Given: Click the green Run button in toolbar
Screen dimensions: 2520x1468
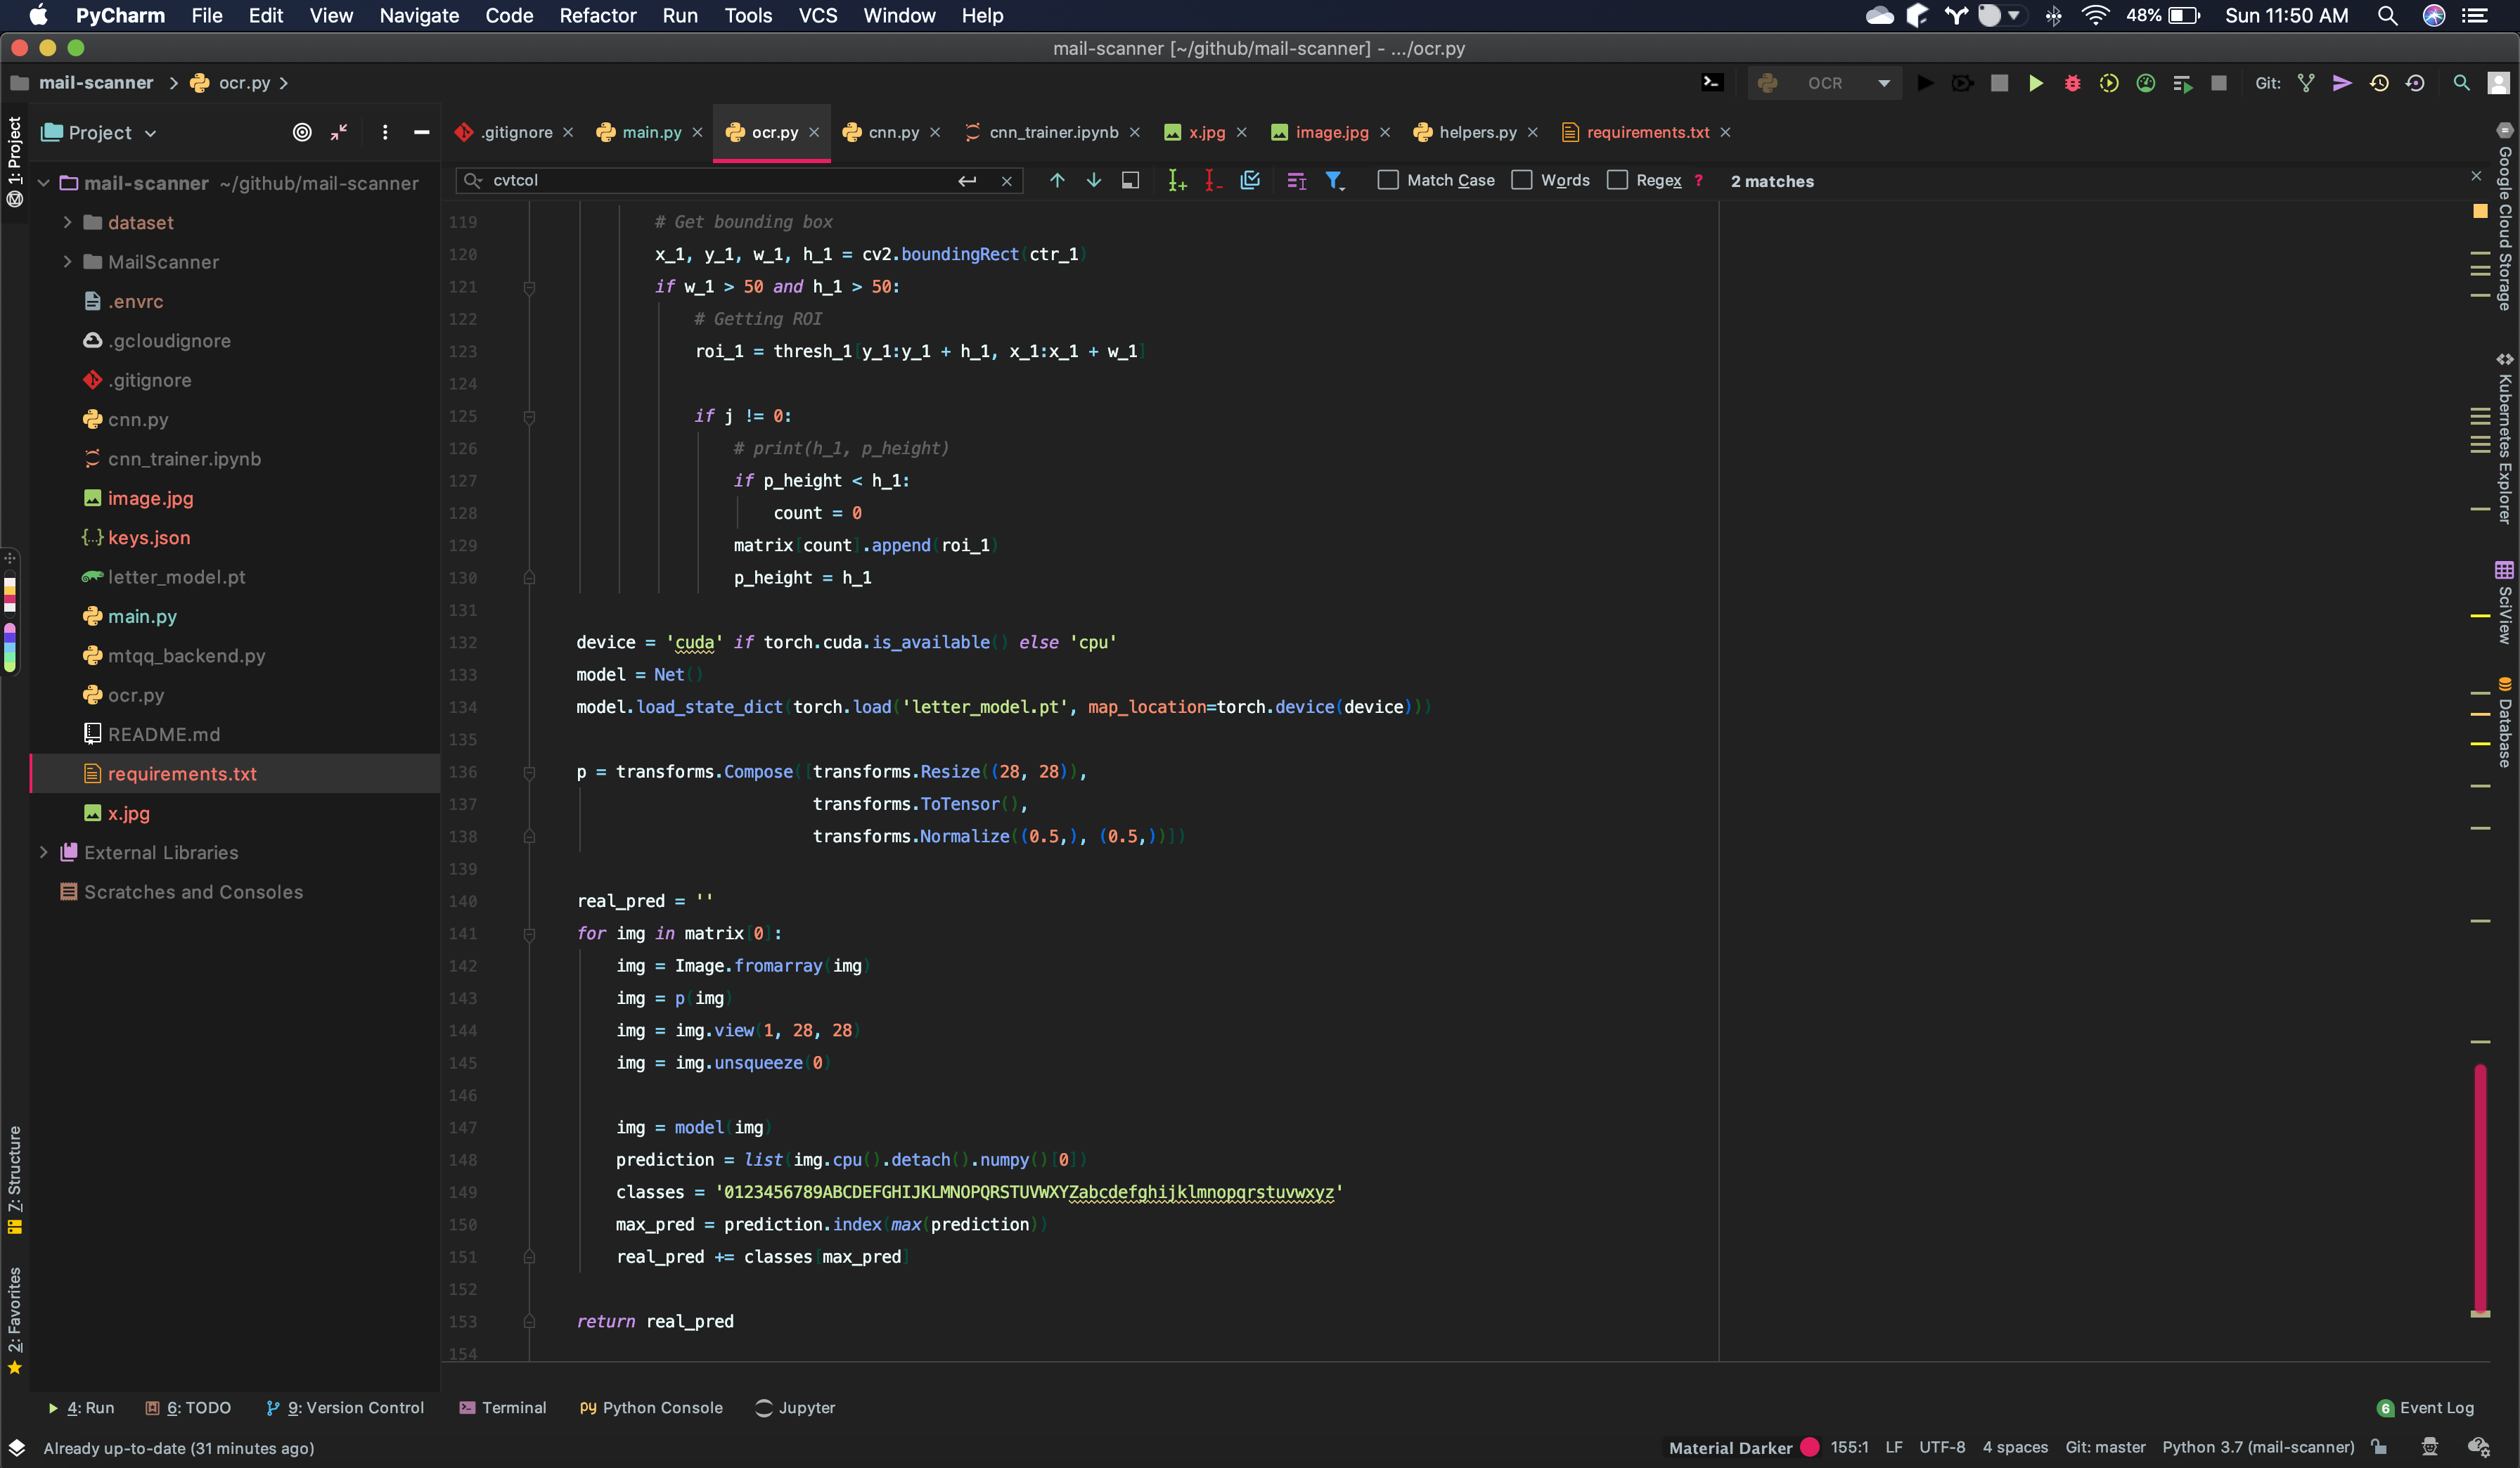Looking at the screenshot, I should [x=2035, y=83].
